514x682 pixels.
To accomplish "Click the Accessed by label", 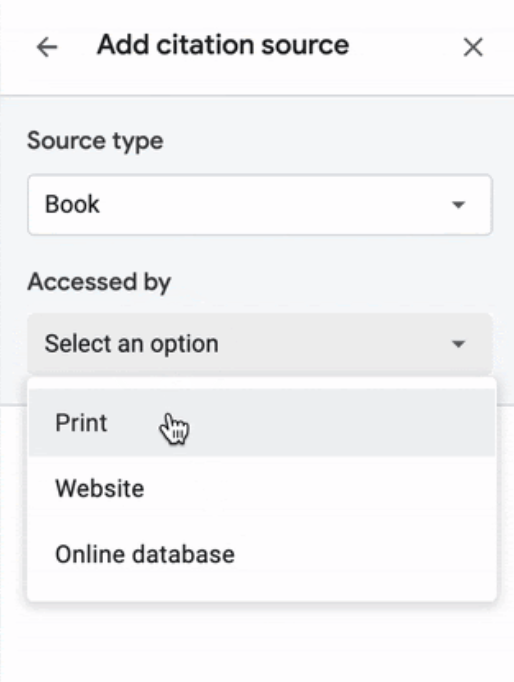I will click(99, 282).
